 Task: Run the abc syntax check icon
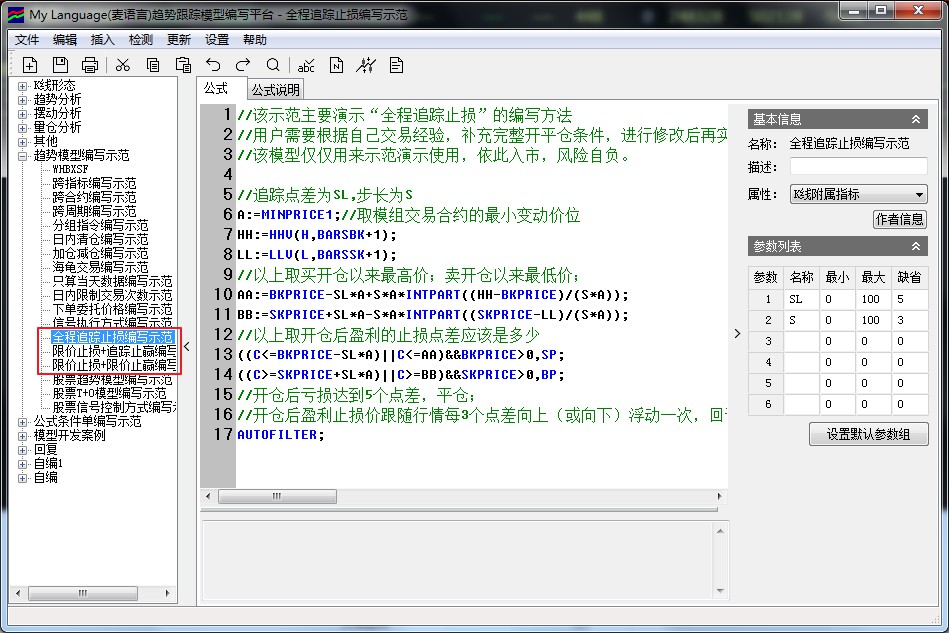(x=307, y=65)
